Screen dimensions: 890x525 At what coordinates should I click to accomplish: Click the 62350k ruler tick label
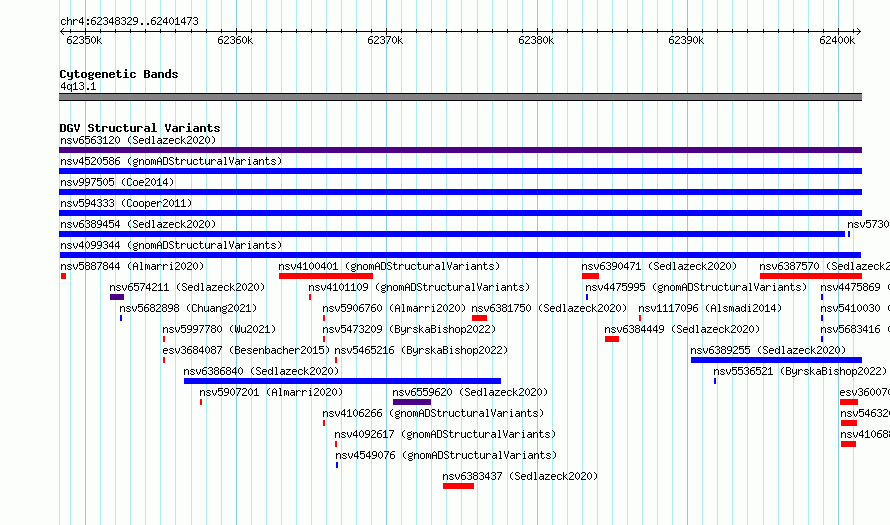pos(84,40)
